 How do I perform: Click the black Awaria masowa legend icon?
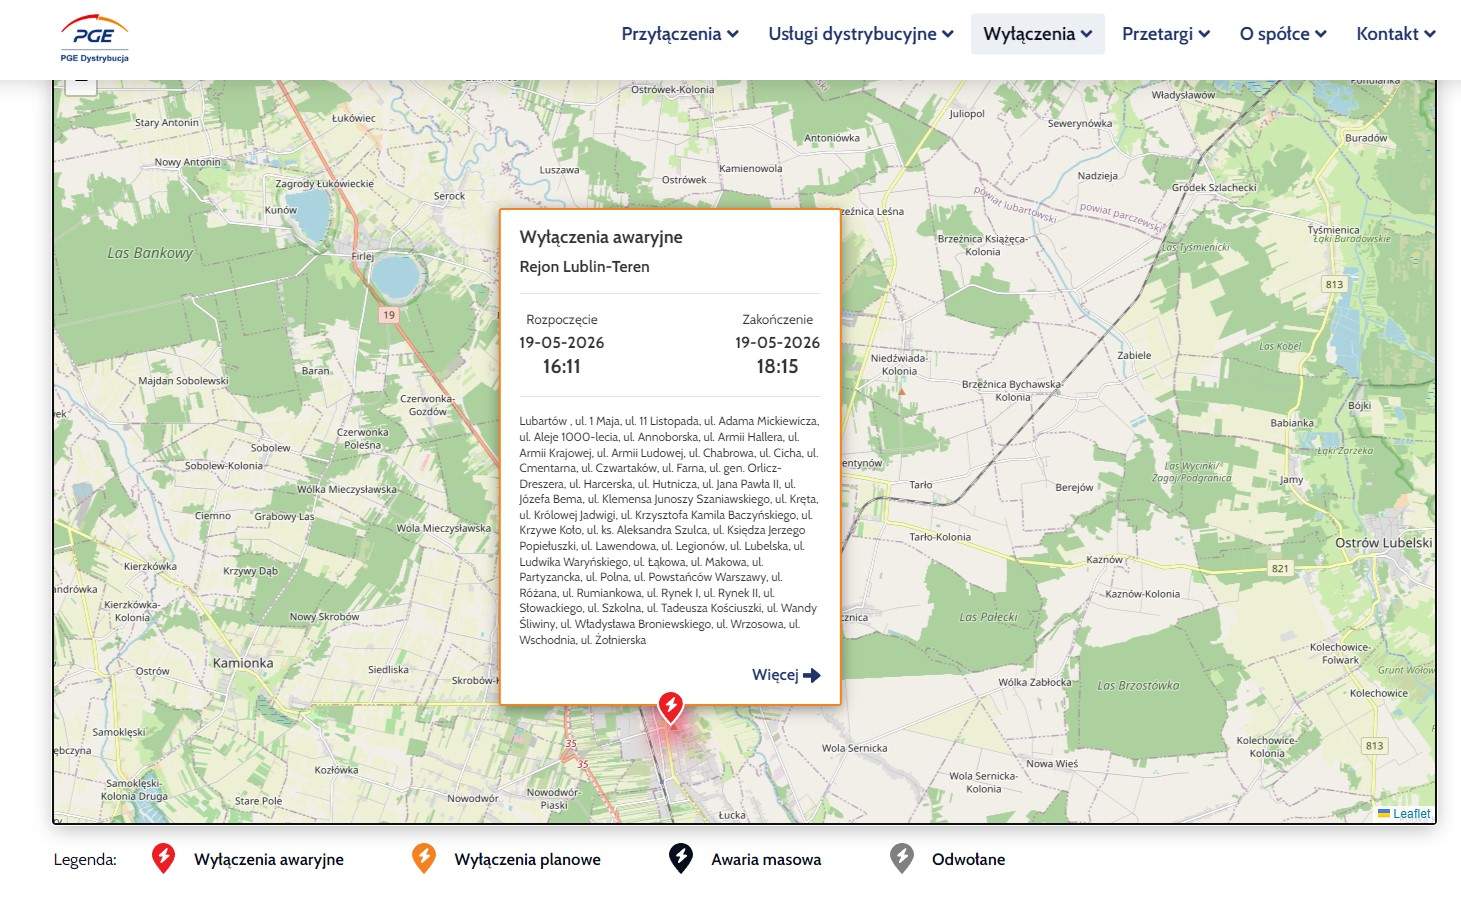tap(681, 858)
